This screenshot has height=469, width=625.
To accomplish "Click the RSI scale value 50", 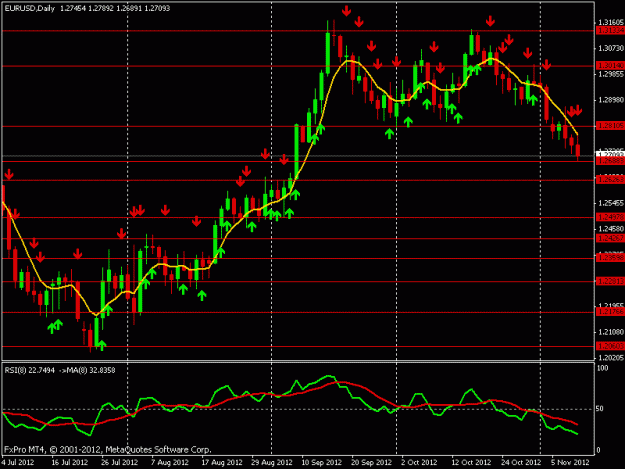I will (x=600, y=409).
